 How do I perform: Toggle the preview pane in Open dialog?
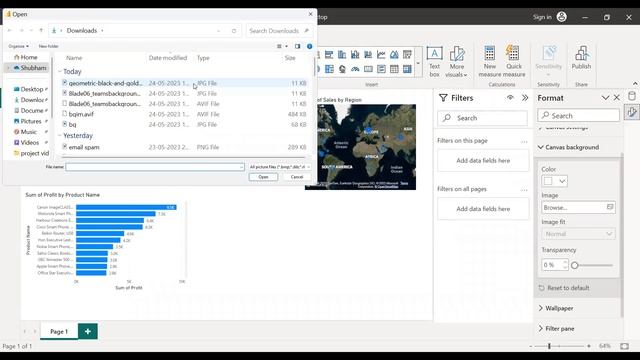tap(298, 46)
